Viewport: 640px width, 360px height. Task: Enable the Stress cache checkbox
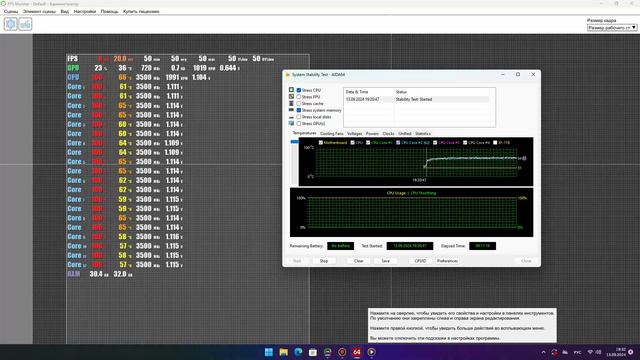click(299, 103)
